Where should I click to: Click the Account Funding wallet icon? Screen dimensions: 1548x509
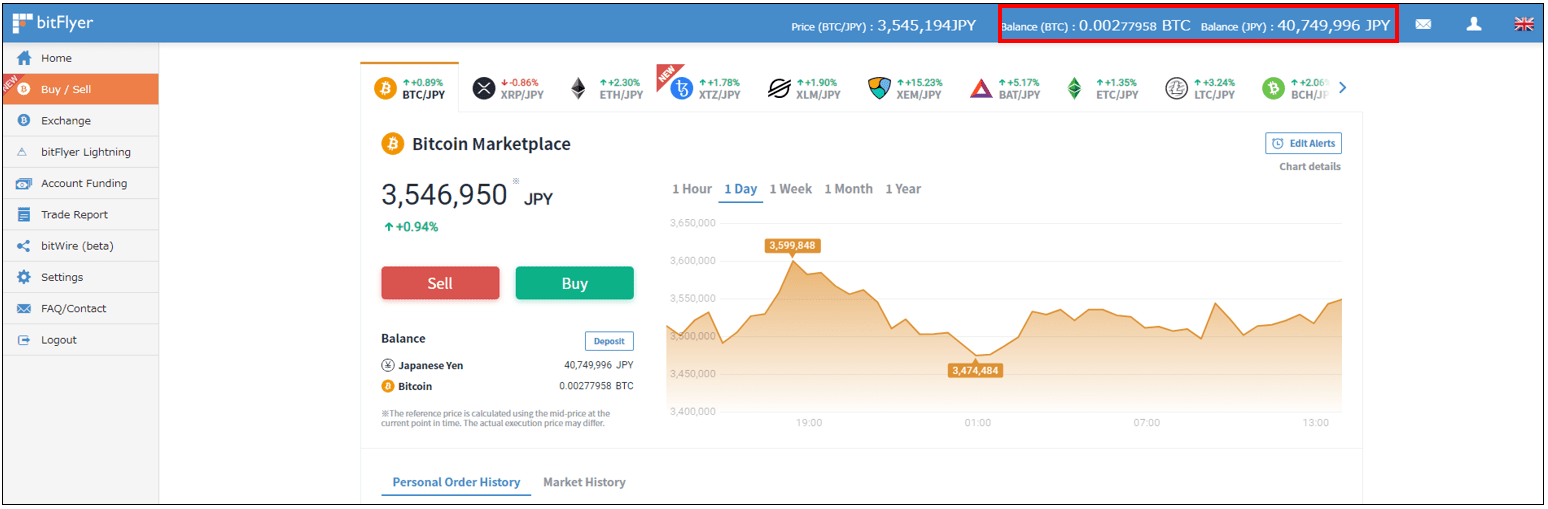24,184
